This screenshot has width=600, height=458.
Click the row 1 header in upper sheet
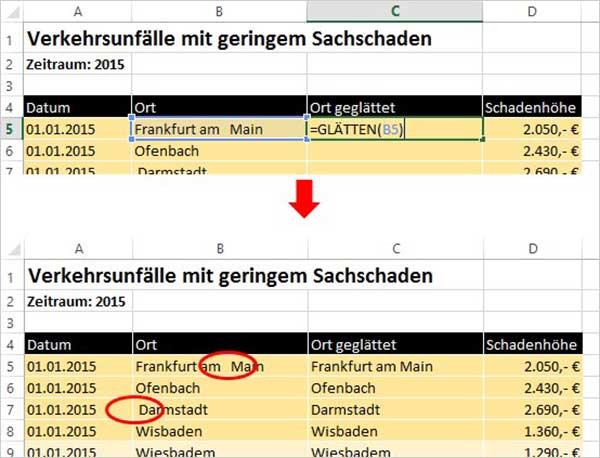click(x=11, y=38)
